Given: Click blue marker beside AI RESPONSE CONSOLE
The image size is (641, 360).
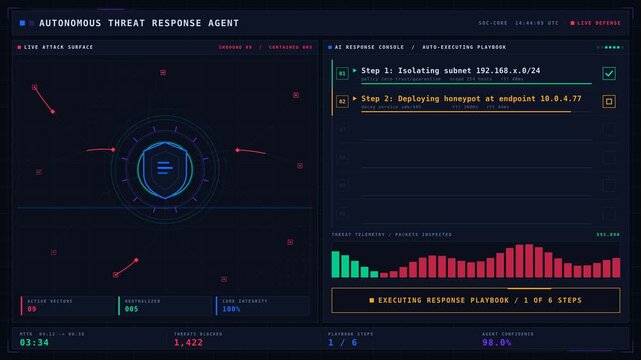Looking at the screenshot, I should pyautogui.click(x=330, y=47).
